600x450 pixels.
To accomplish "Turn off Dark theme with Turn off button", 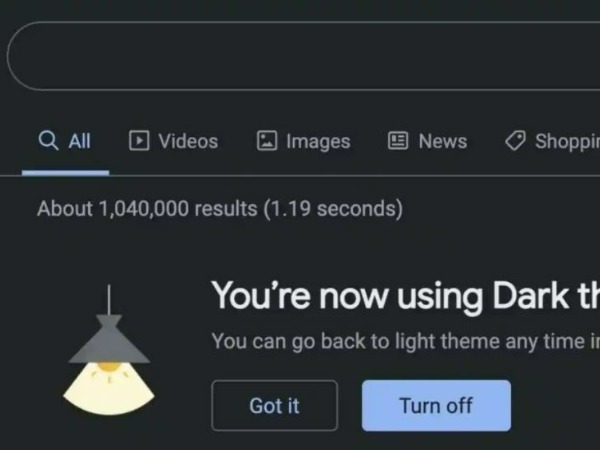I will pos(436,406).
